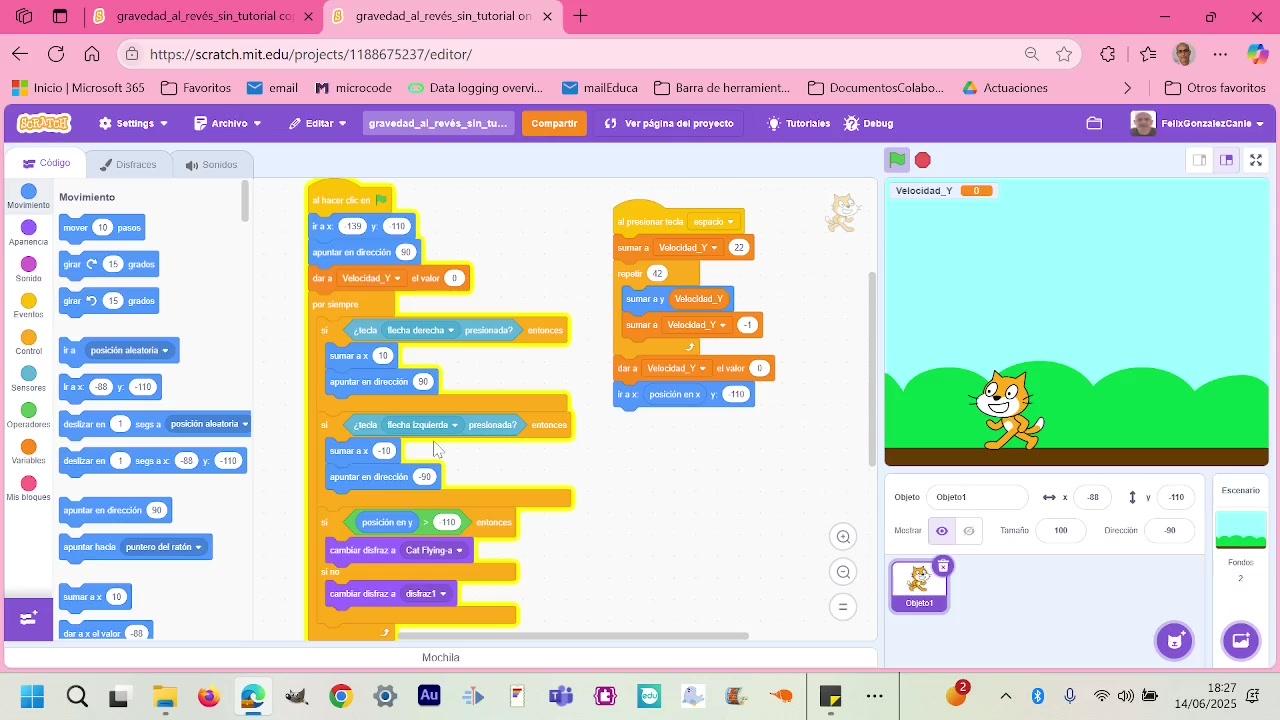1280x720 pixels.
Task: Stop the project with red stop icon
Action: pyautogui.click(x=923, y=160)
